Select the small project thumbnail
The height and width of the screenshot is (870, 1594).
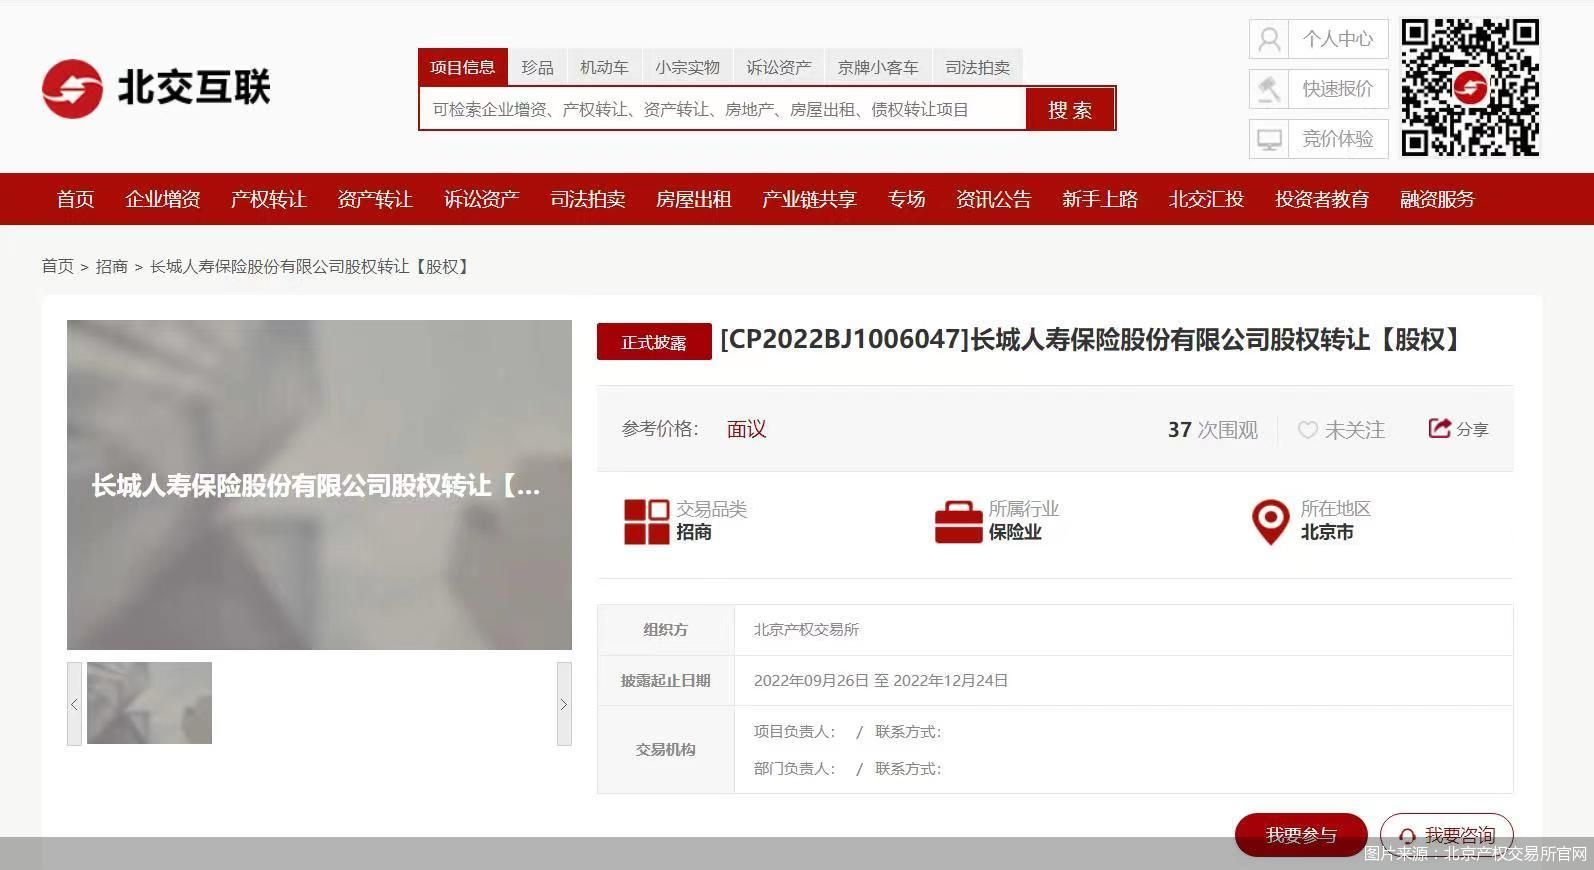click(149, 703)
